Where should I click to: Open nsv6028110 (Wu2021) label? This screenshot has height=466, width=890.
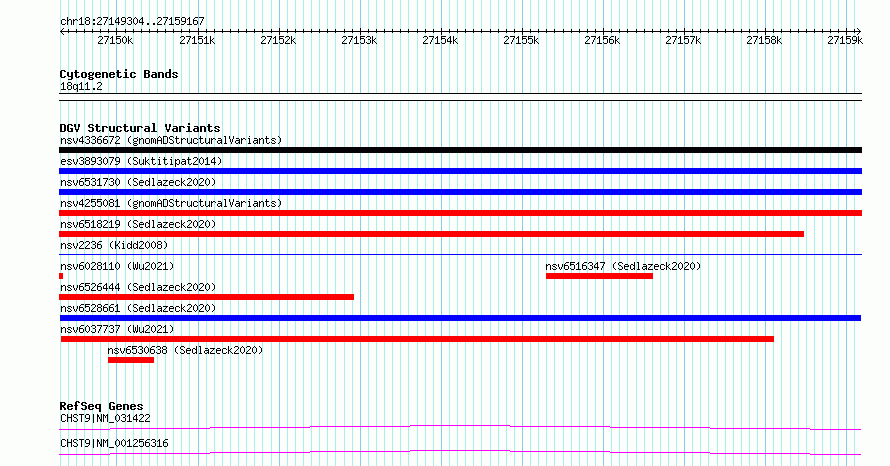pyautogui.click(x=117, y=266)
